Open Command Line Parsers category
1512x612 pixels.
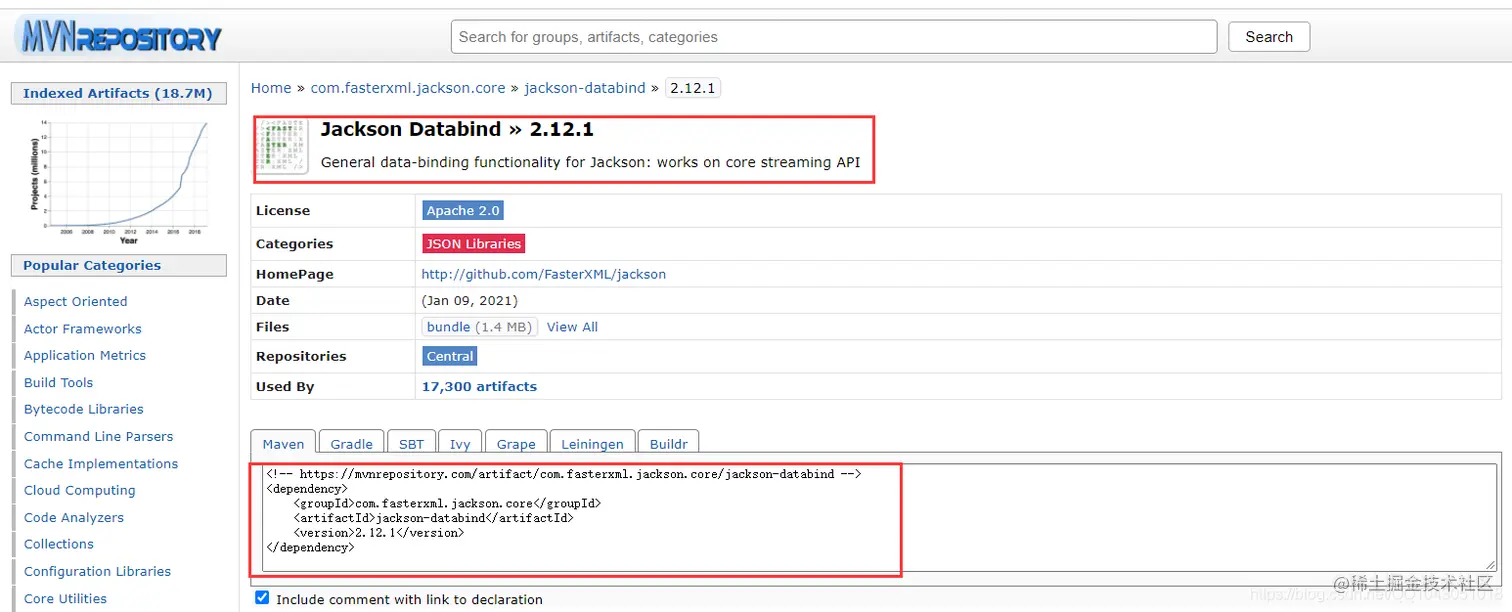(99, 437)
